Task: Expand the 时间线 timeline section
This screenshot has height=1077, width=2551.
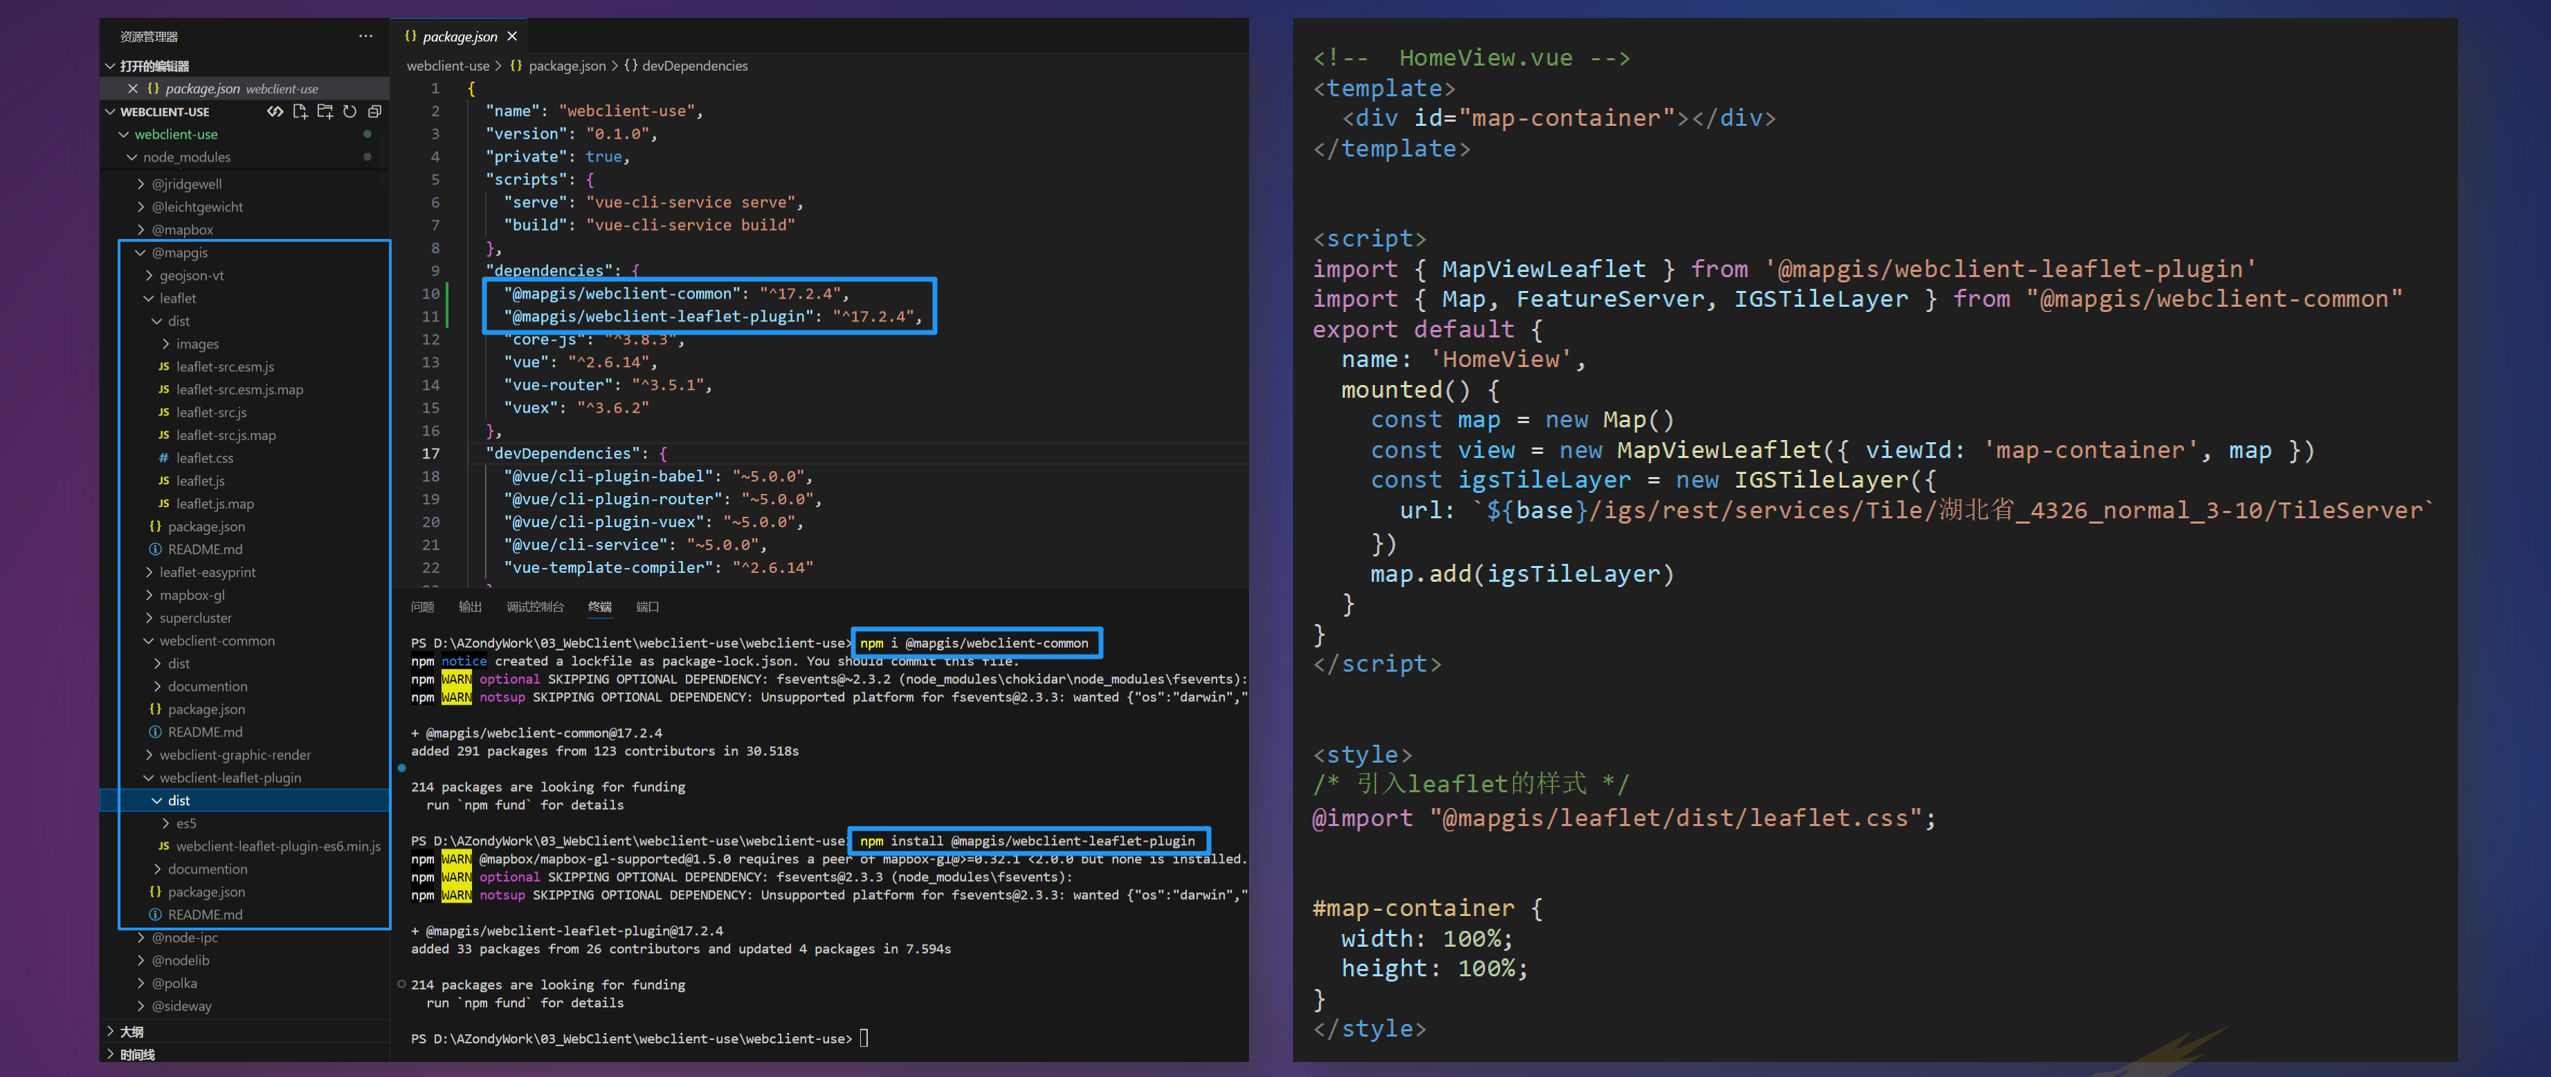Action: 110,1054
